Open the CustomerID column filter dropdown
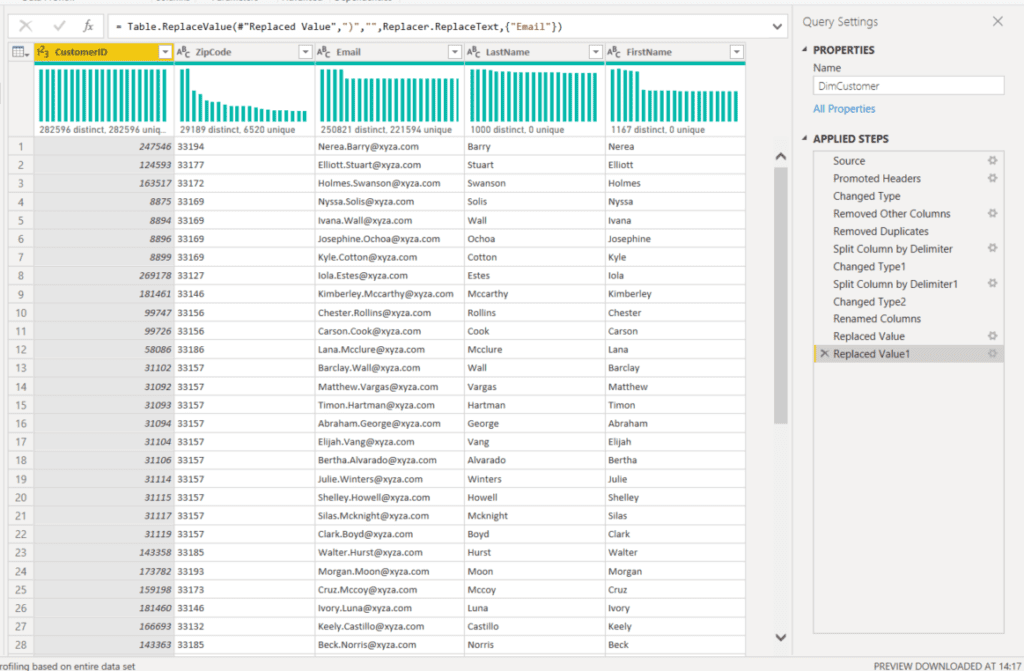Viewport: 1024px width, 671px height. coord(165,52)
